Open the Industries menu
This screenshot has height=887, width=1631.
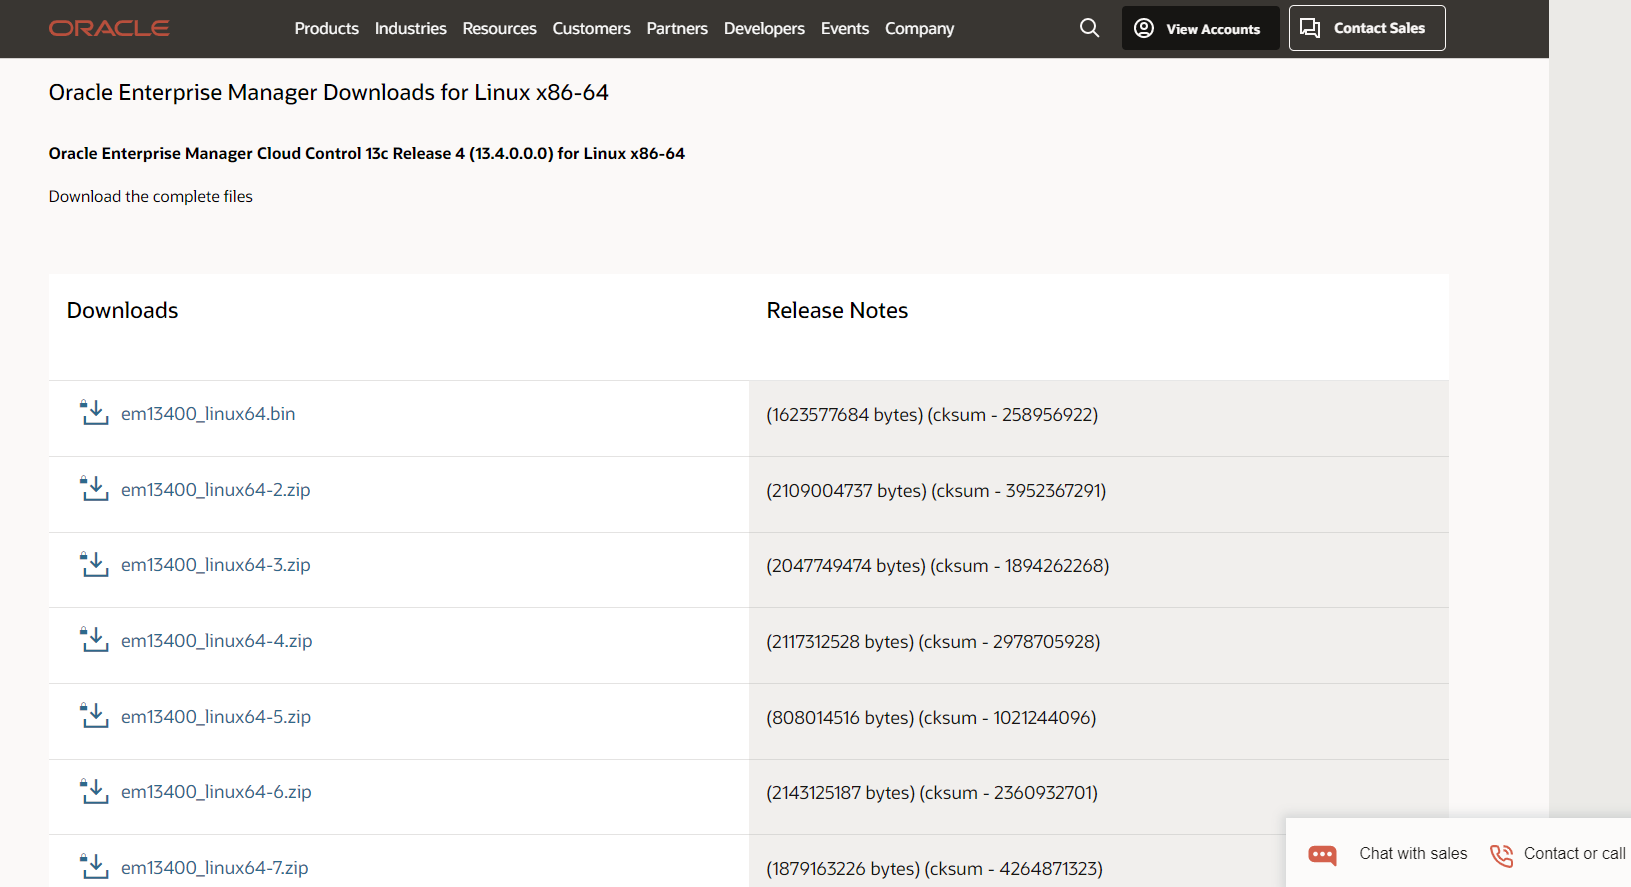410,28
